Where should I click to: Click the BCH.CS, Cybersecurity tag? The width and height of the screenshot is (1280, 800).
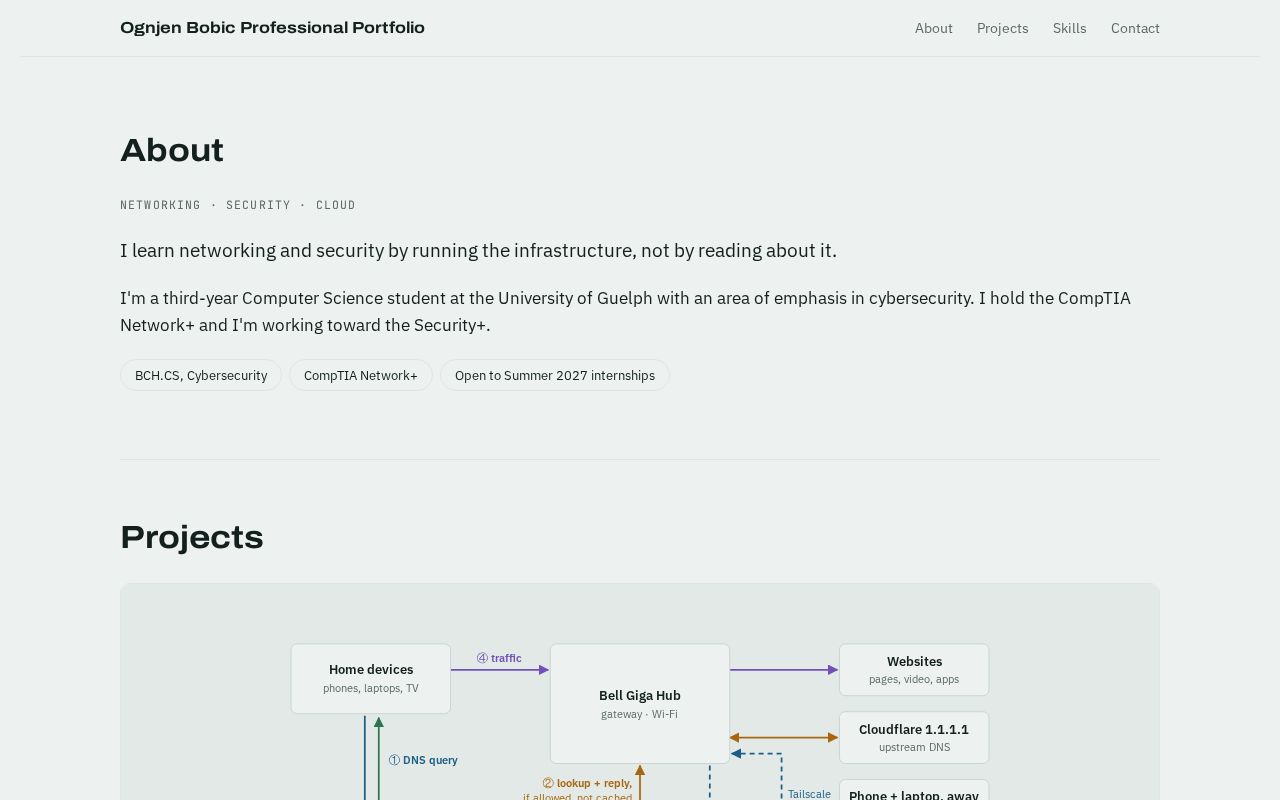pos(201,375)
